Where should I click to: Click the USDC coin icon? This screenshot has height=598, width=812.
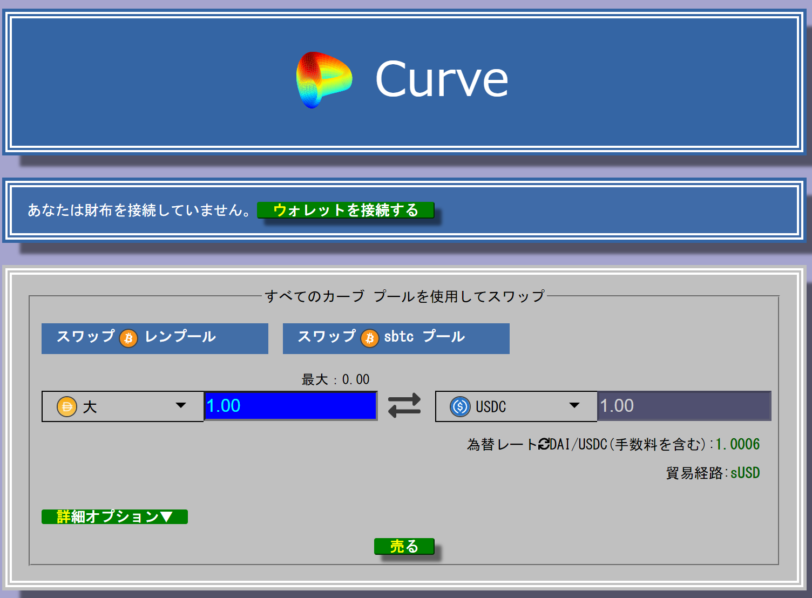(460, 407)
